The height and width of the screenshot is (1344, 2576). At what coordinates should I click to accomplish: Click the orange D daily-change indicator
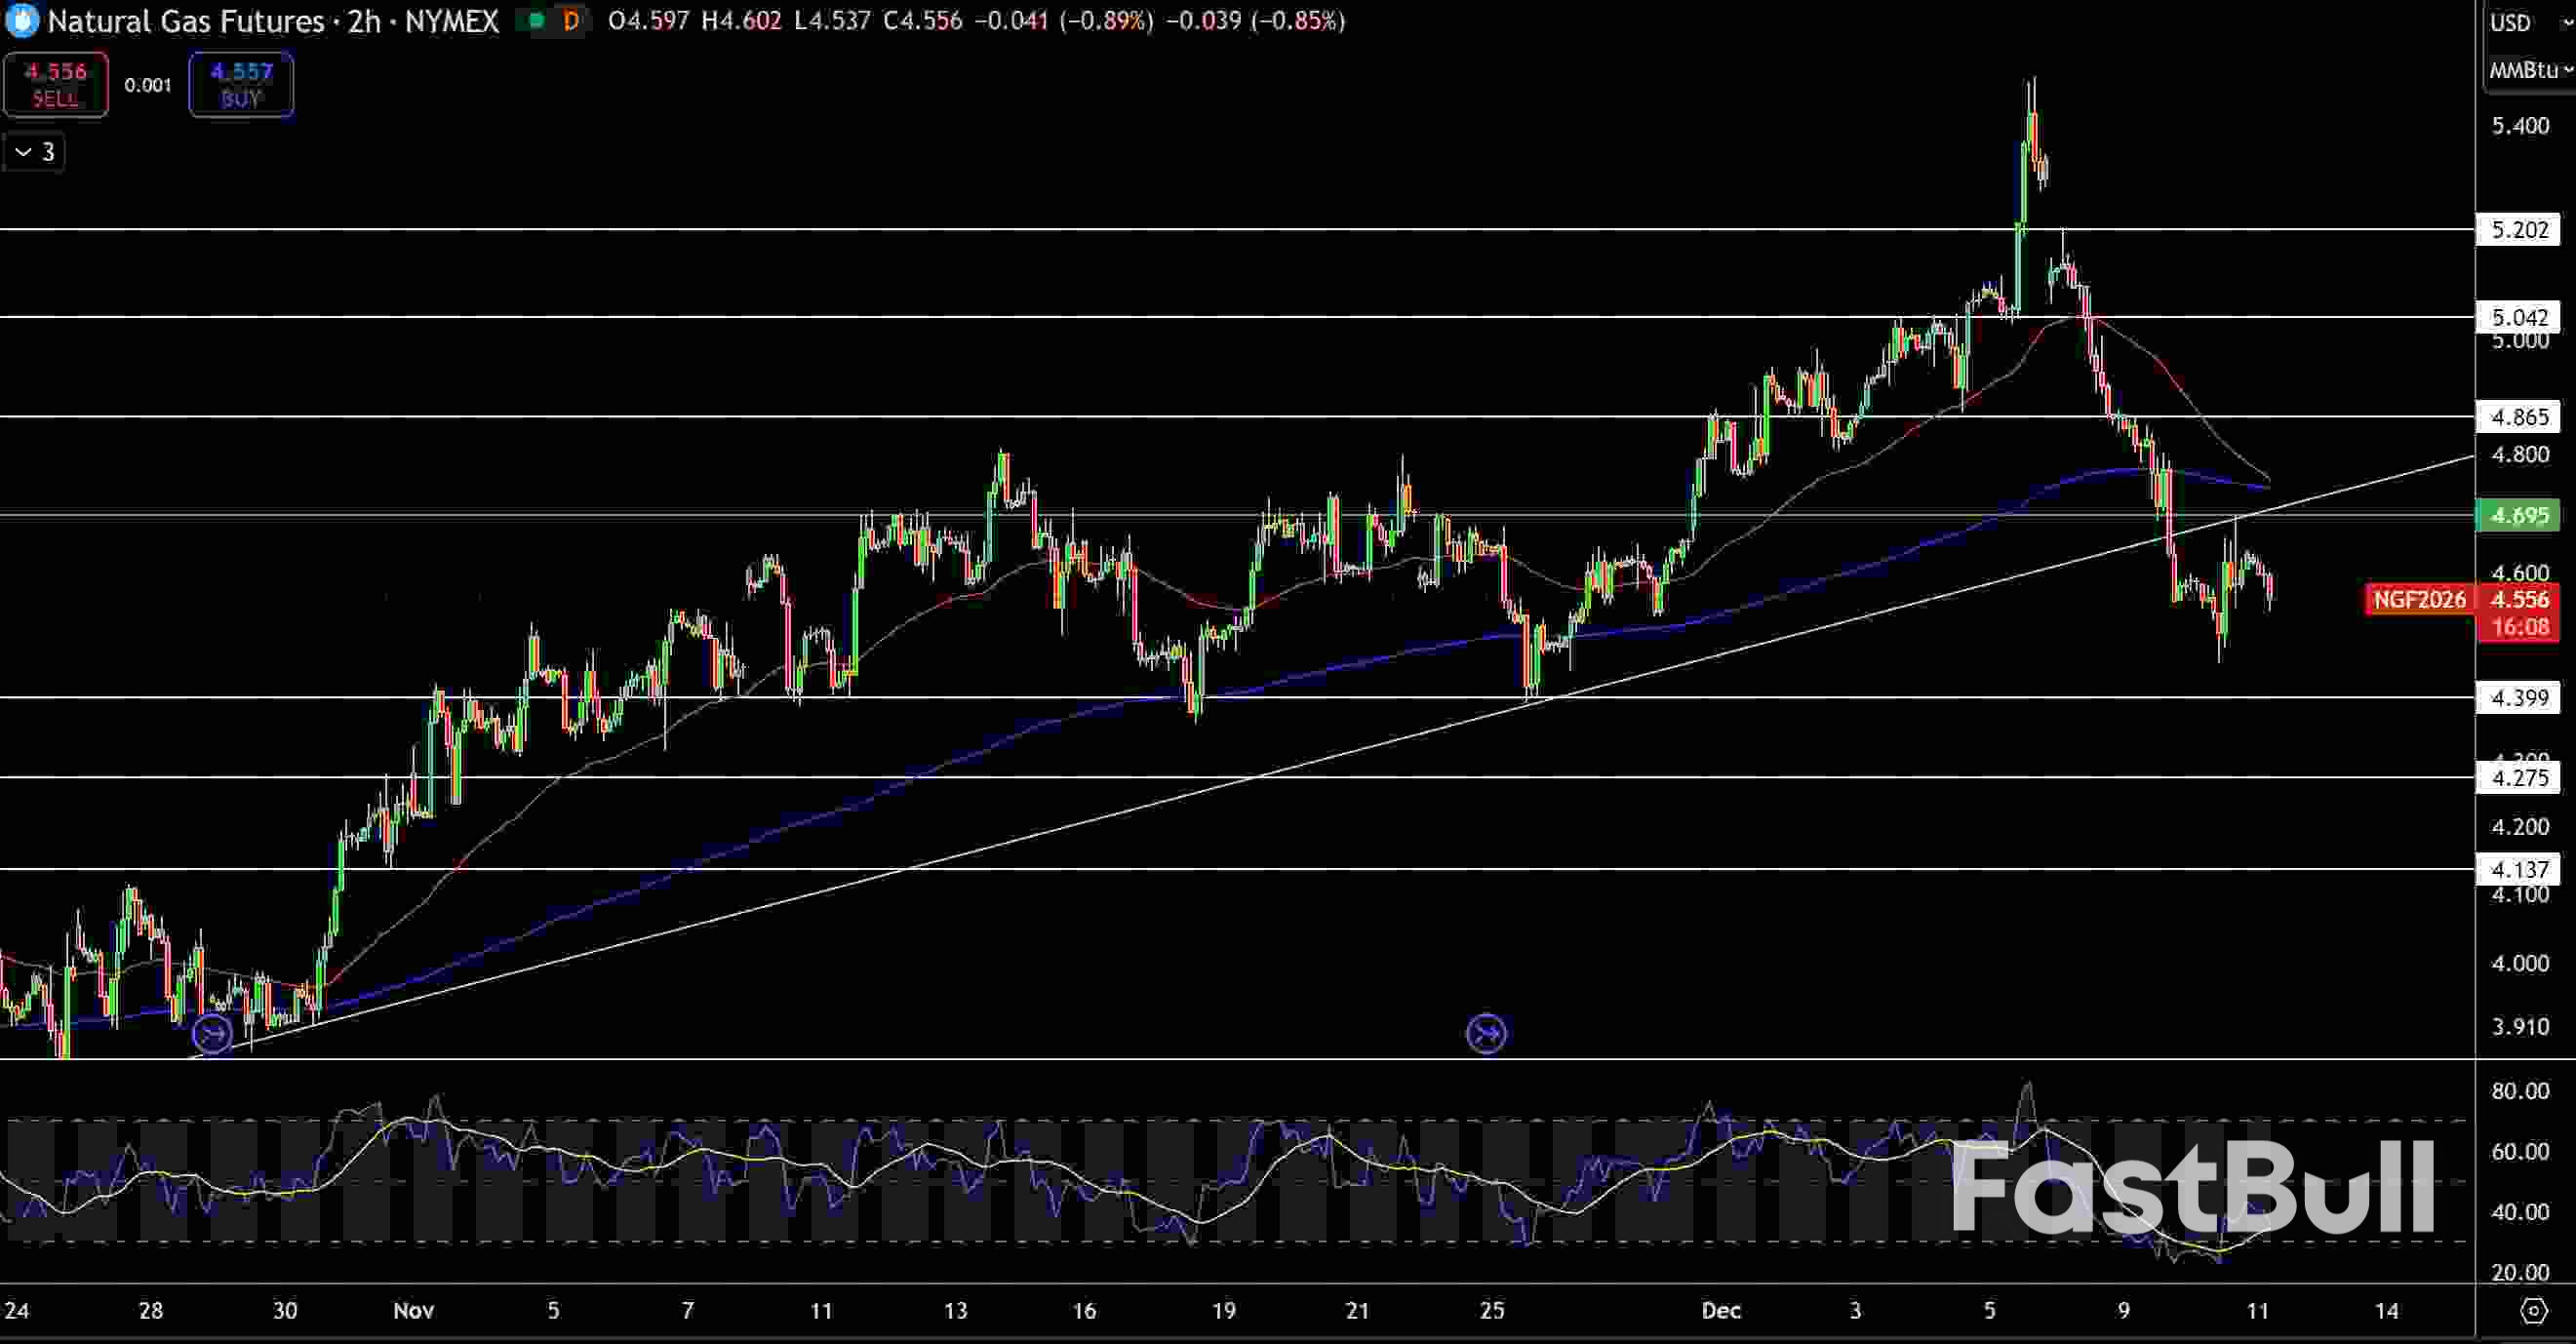pos(571,20)
